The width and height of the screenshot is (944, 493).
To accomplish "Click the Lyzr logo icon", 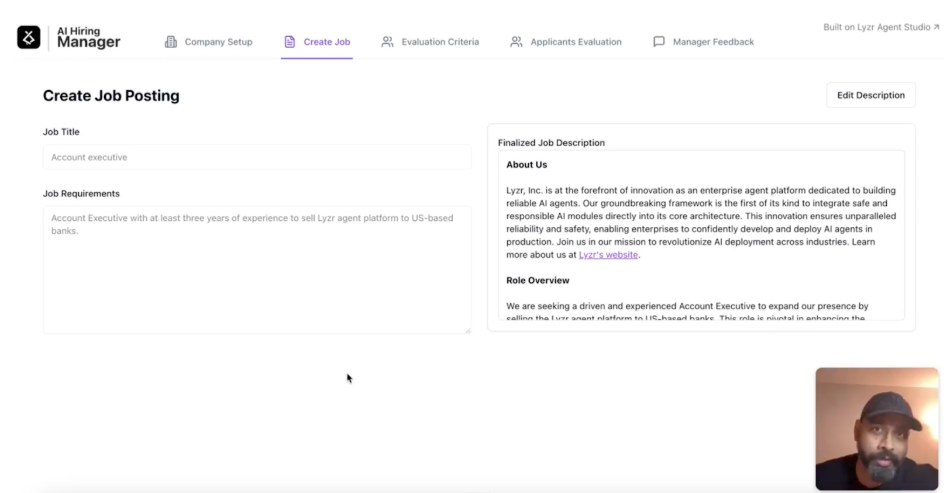I will [28, 37].
